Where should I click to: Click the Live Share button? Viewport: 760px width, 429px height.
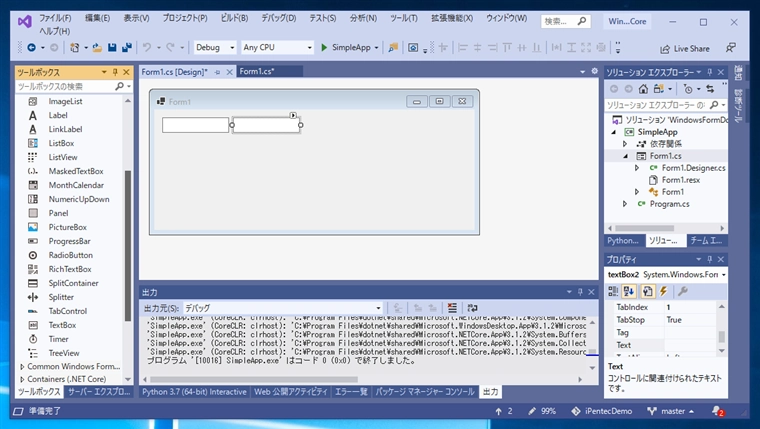[x=684, y=48]
